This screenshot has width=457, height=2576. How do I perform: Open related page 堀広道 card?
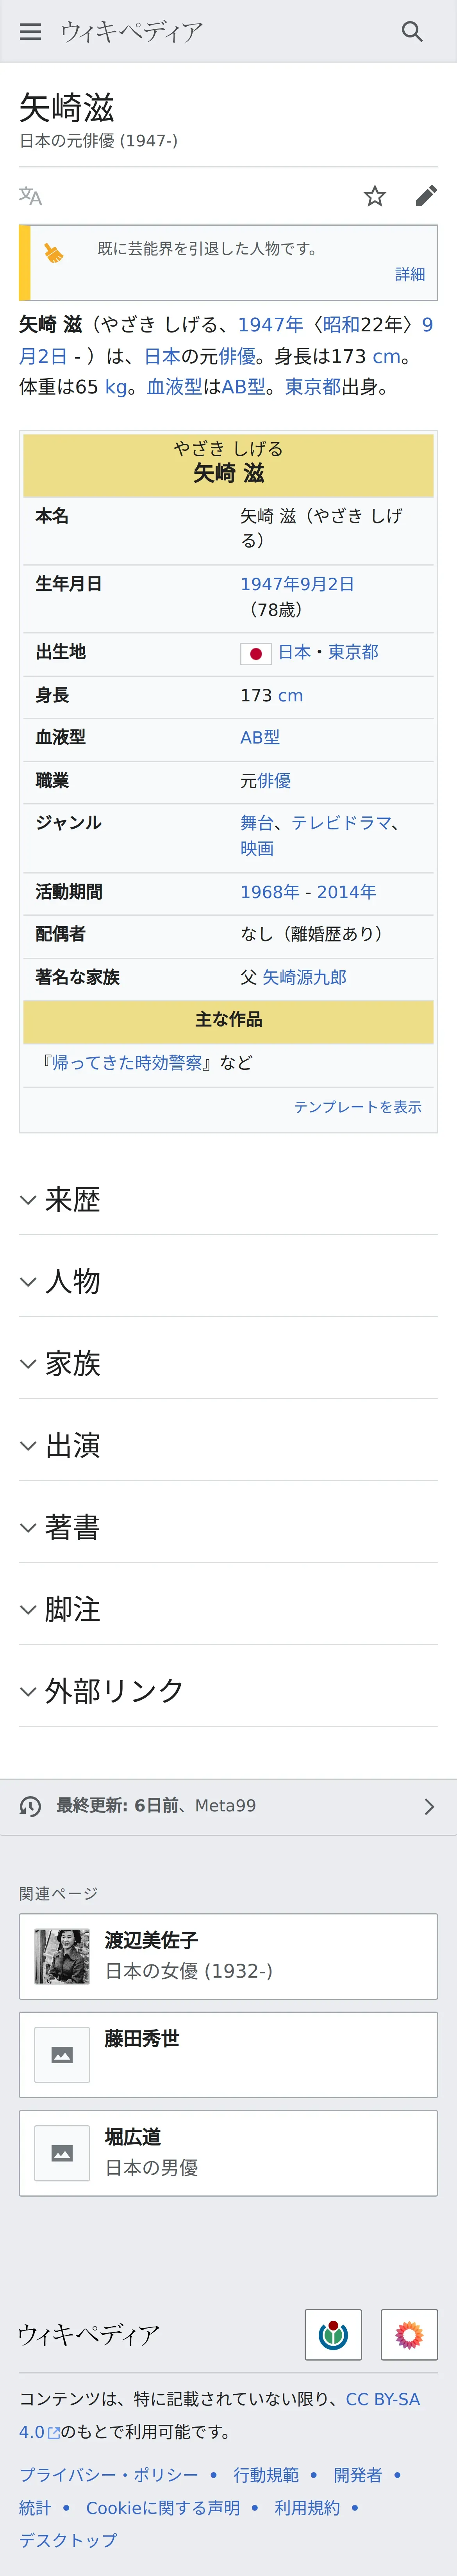[x=228, y=2153]
